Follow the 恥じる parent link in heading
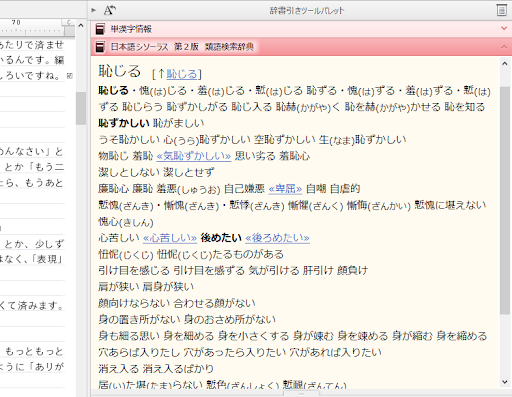 tap(182, 74)
